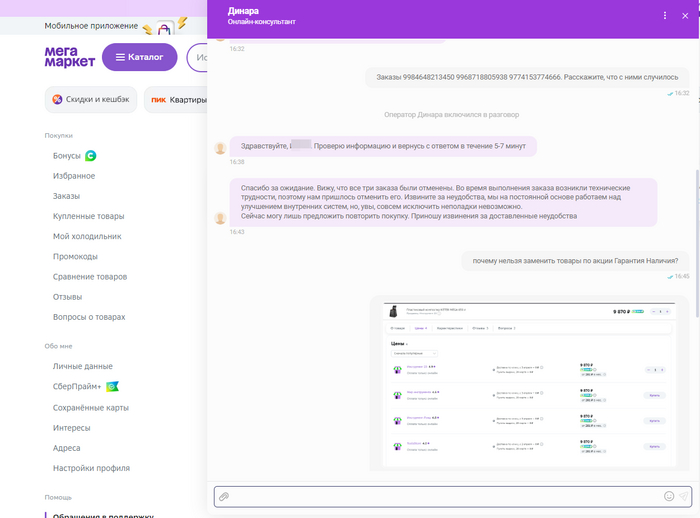This screenshot has height=518, width=700.
Task: Close the Динара chat panel
Action: point(685,16)
